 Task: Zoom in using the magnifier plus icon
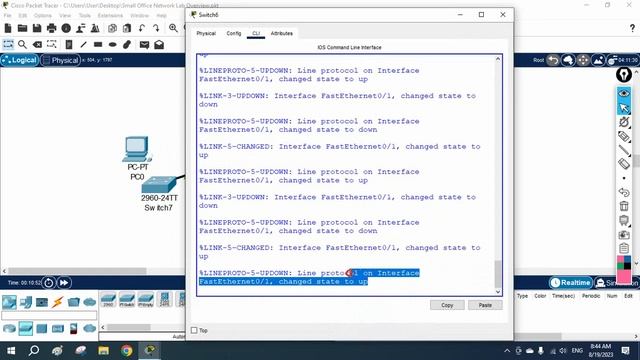tap(173, 28)
